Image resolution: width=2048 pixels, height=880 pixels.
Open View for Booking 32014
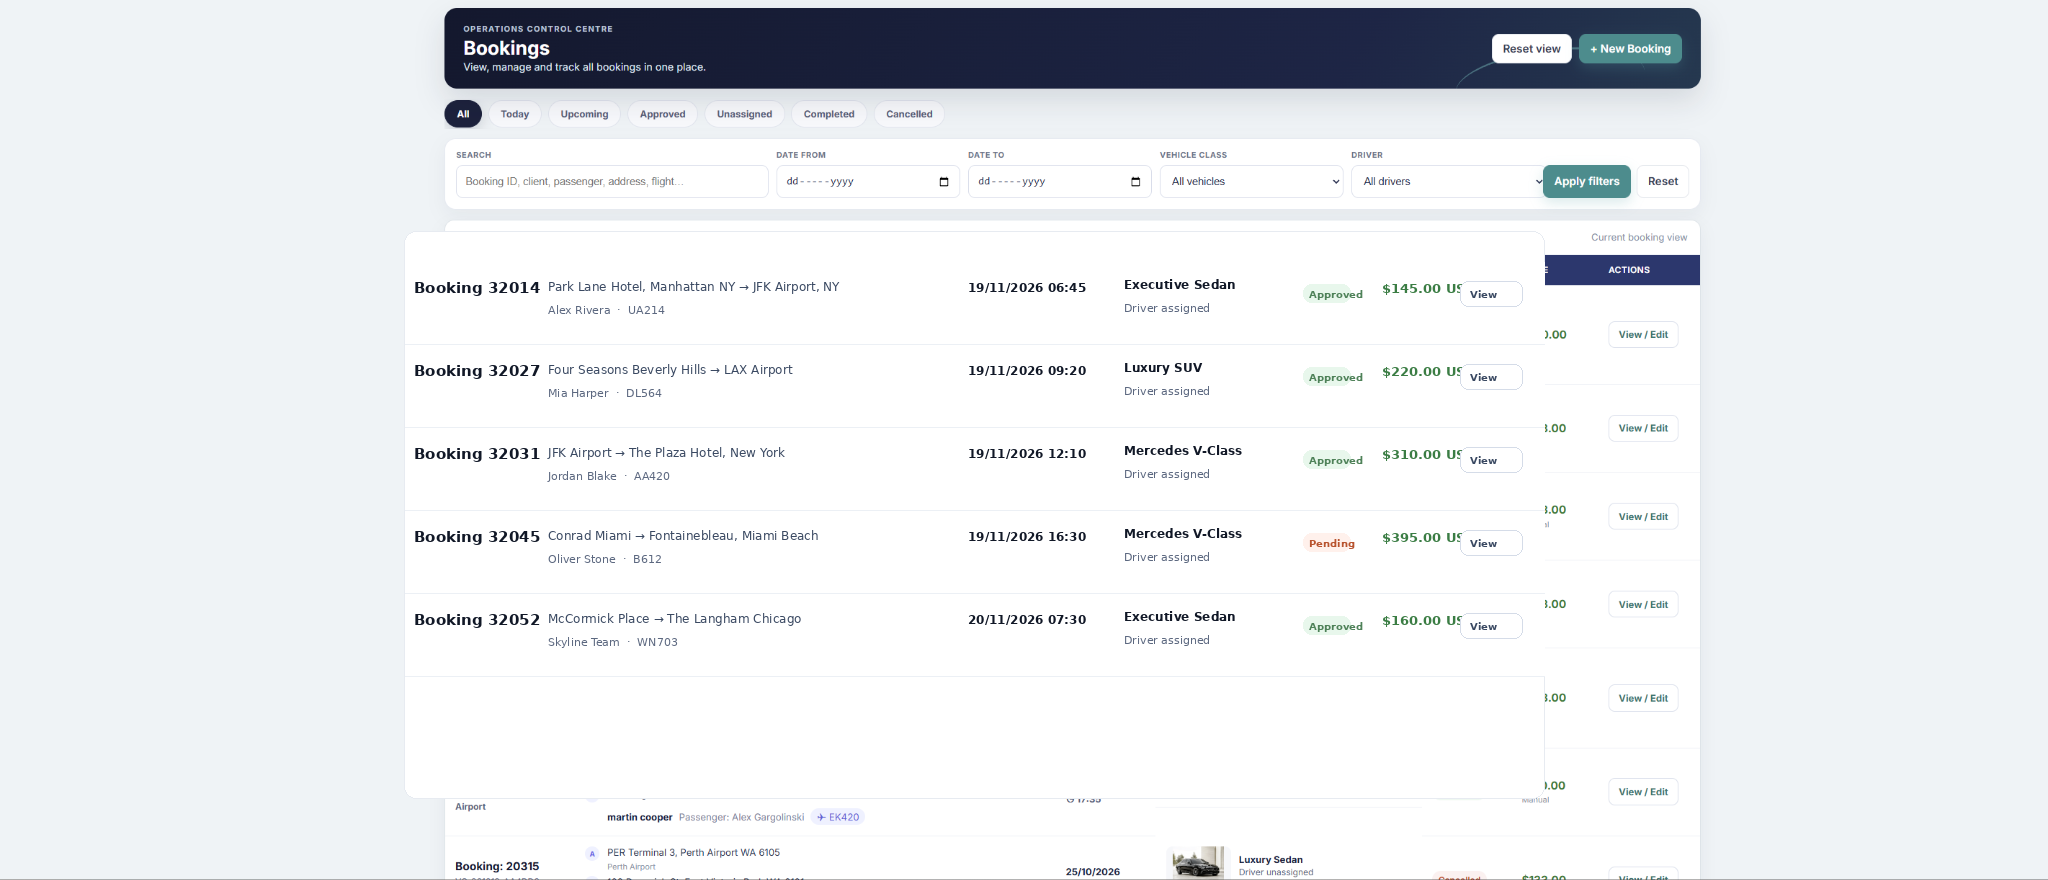pos(1491,294)
